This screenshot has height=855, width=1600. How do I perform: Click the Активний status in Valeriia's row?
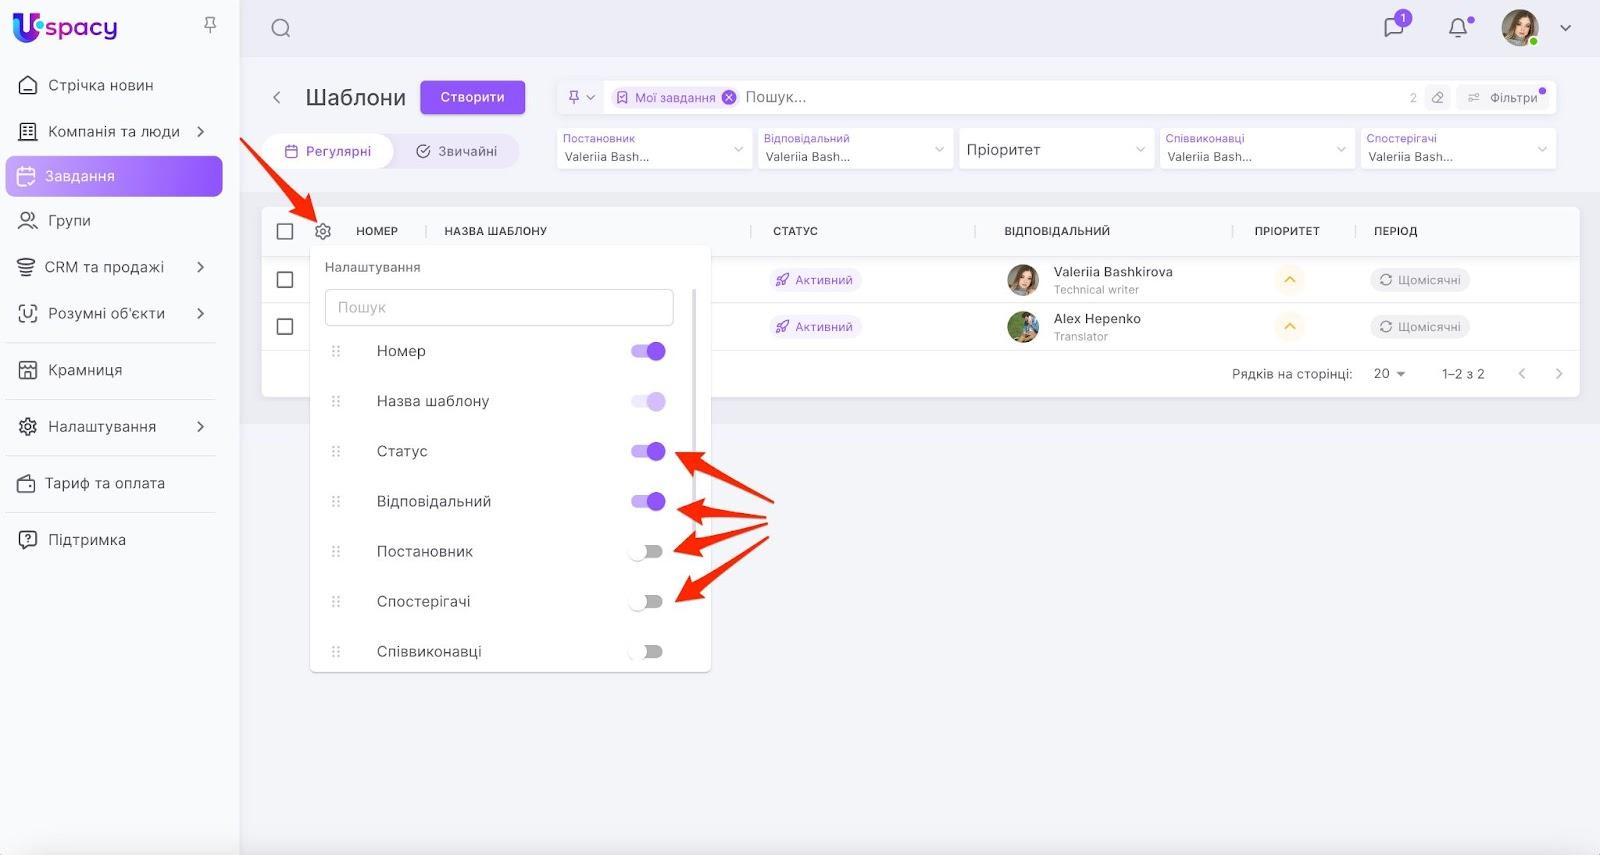click(x=815, y=280)
